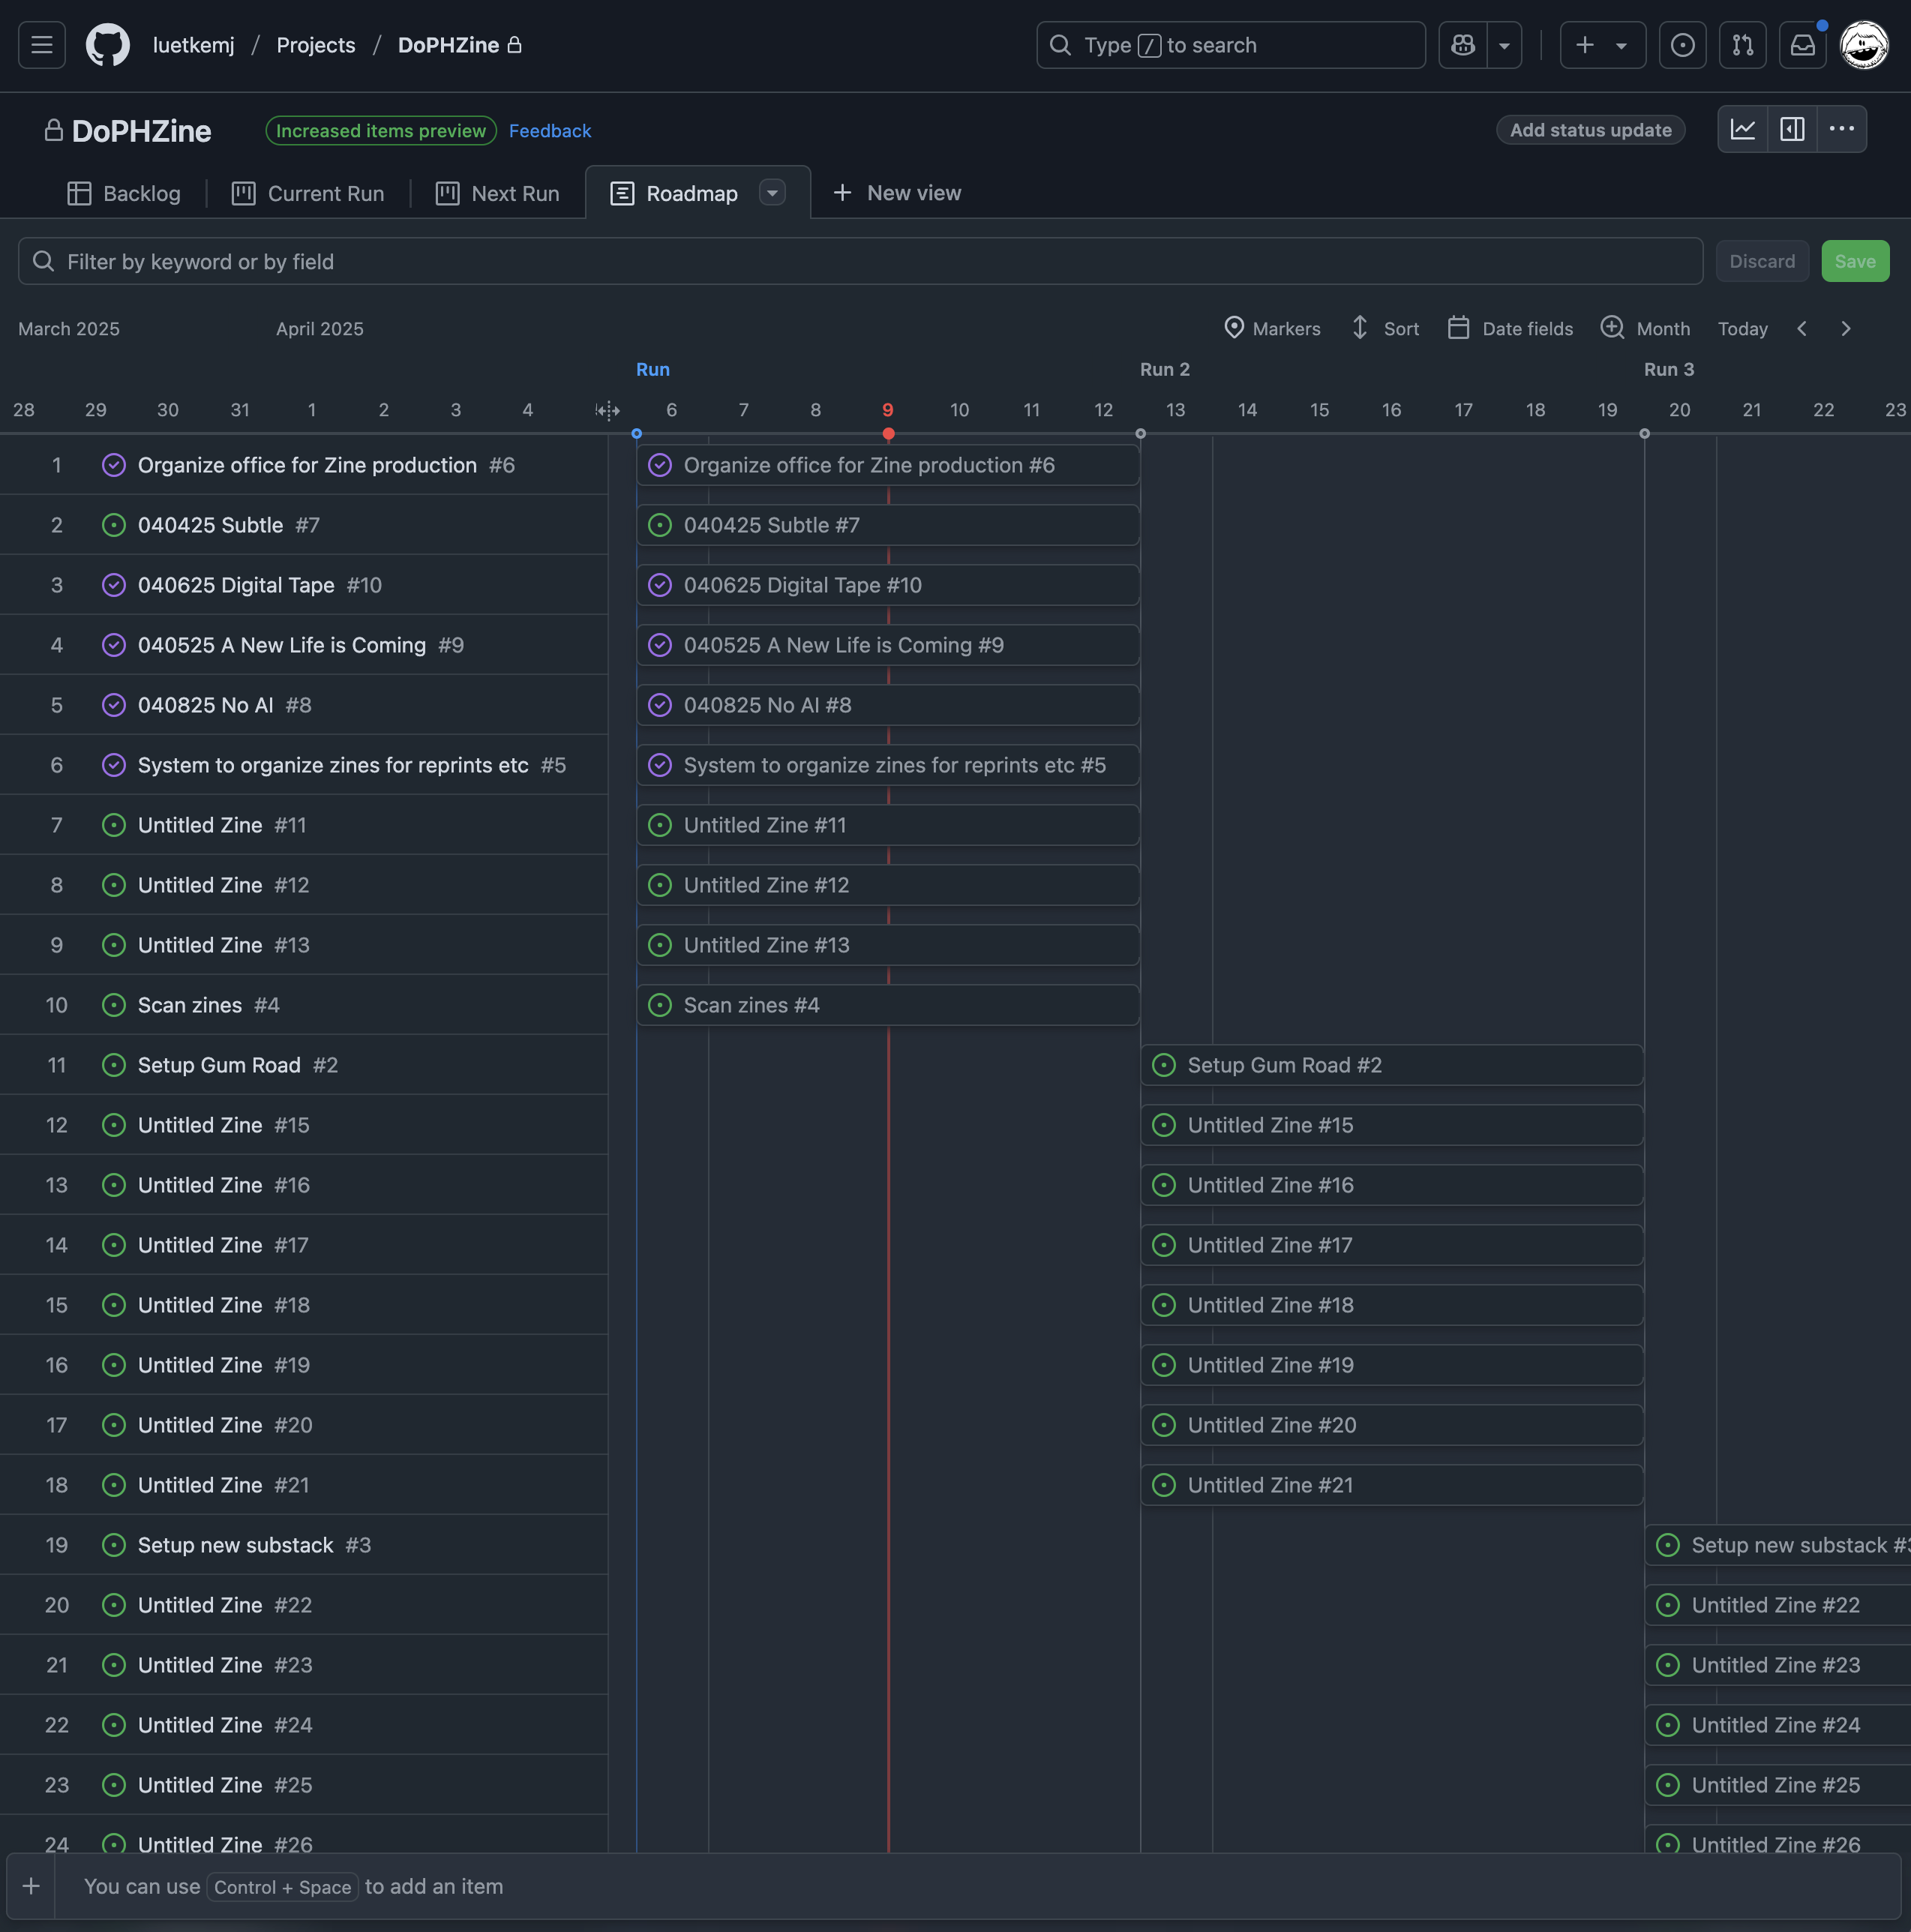Image resolution: width=1911 pixels, height=1932 pixels.
Task: Open the Feedback link
Action: 549,131
